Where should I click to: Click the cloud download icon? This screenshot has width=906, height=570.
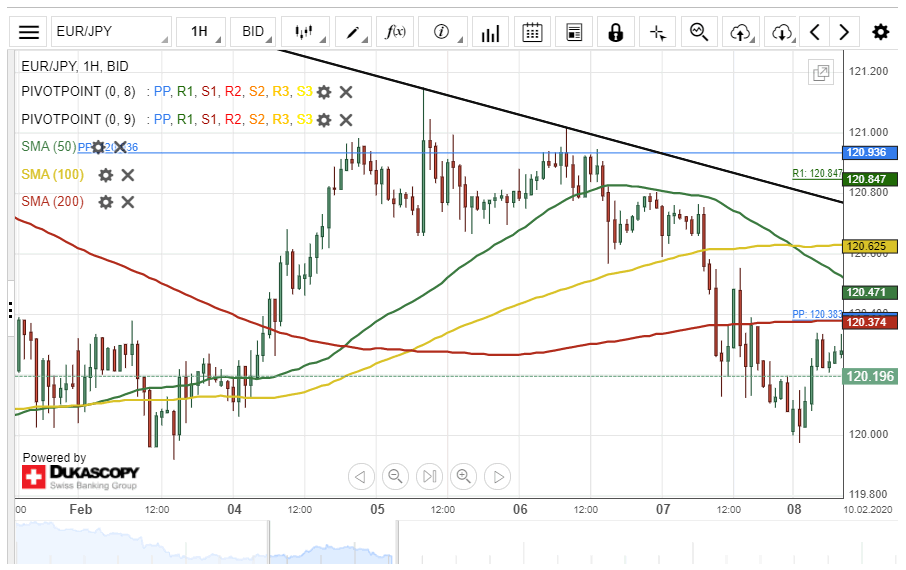pos(781,32)
